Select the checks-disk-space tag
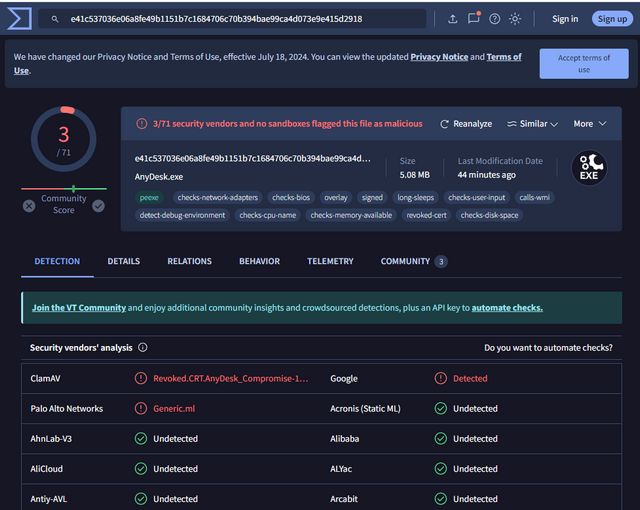This screenshot has height=510, width=640. (x=489, y=215)
